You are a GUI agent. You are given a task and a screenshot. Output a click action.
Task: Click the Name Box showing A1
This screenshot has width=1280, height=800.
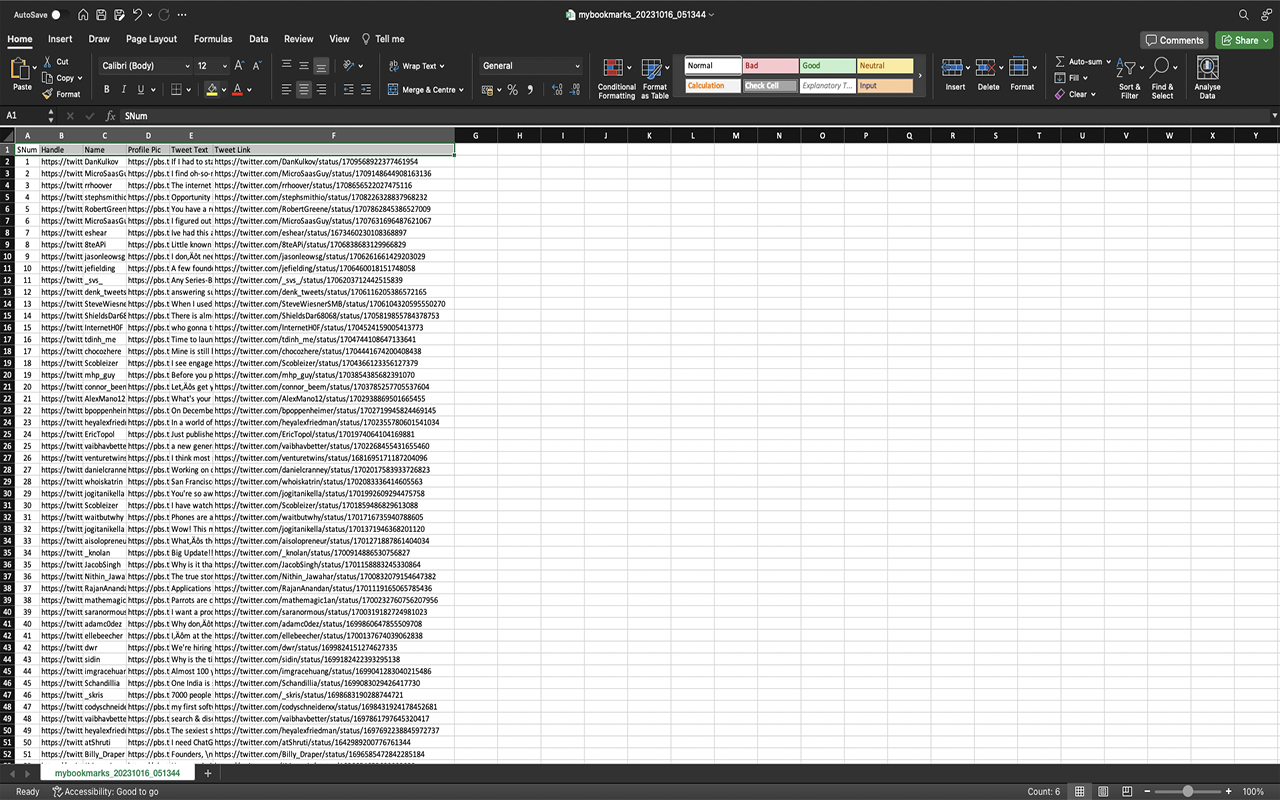27,116
